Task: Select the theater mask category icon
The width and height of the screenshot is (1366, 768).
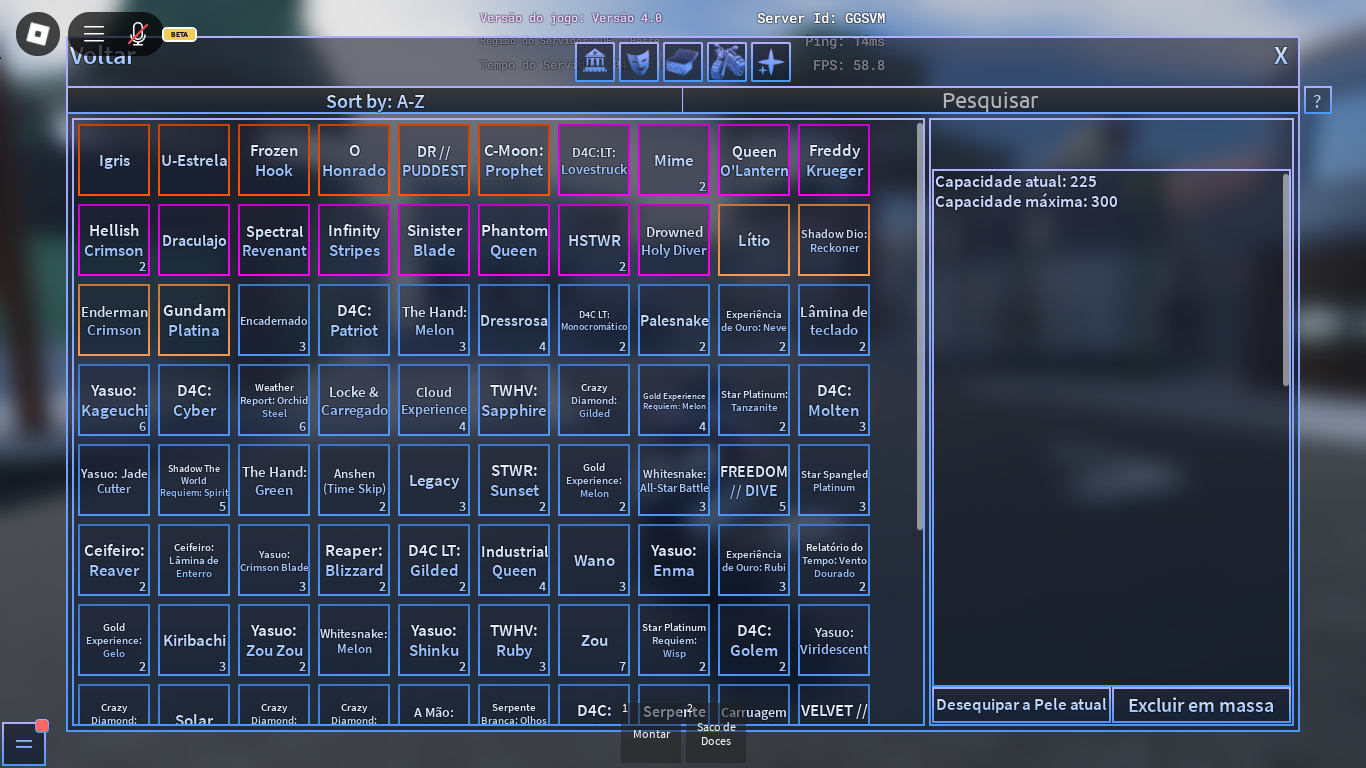Action: 639,62
